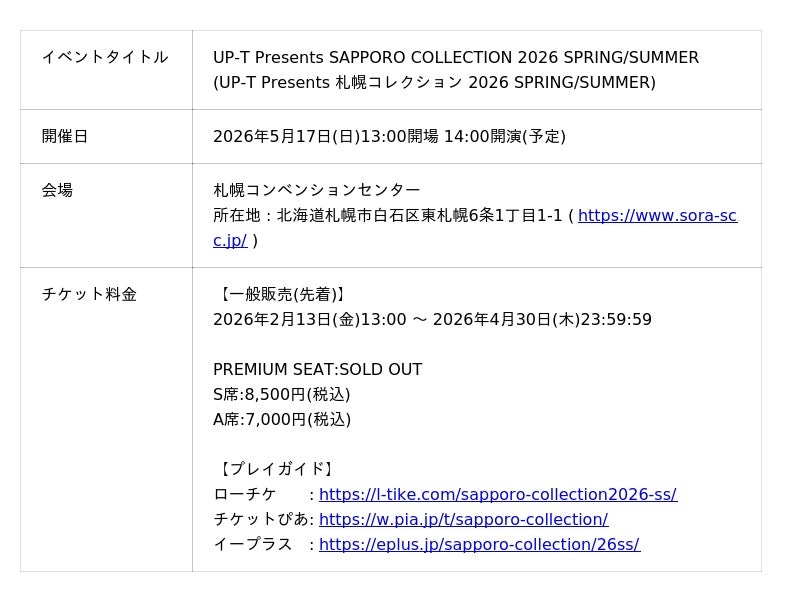Click the チケット料金 row label

[x=89, y=294]
